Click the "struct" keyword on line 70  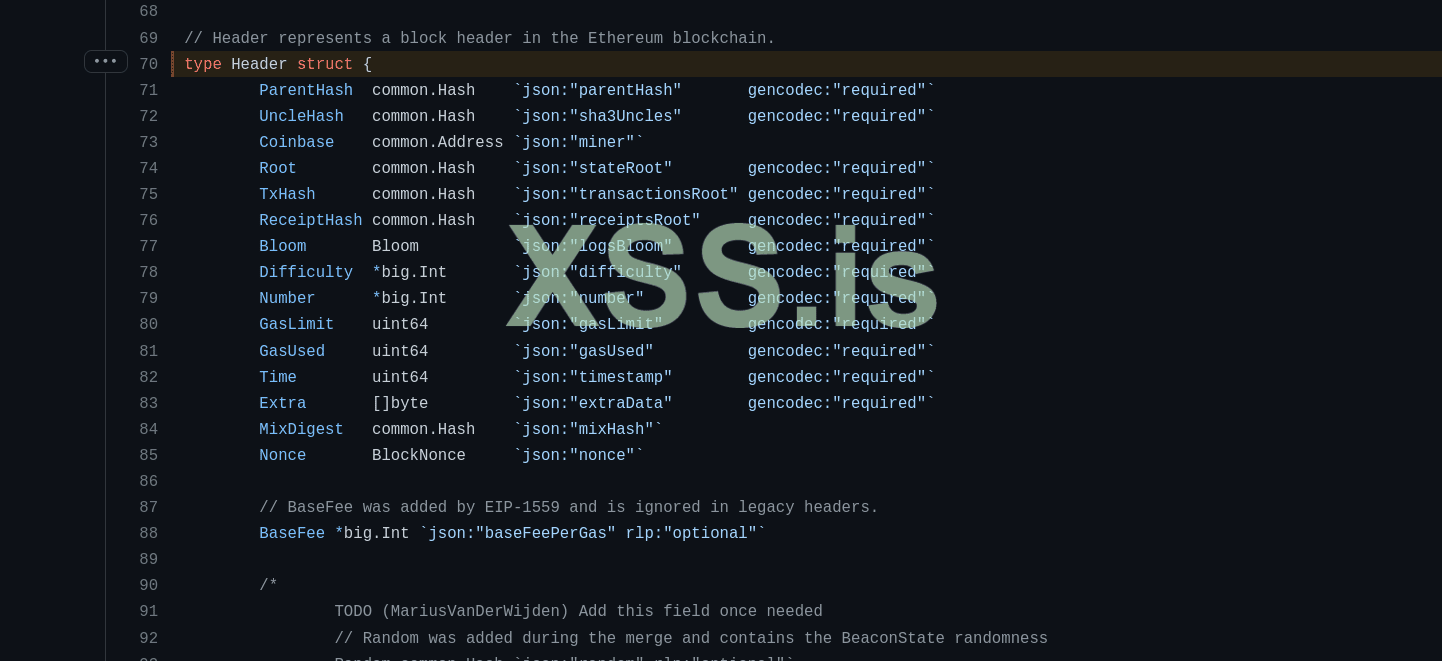pos(325,65)
